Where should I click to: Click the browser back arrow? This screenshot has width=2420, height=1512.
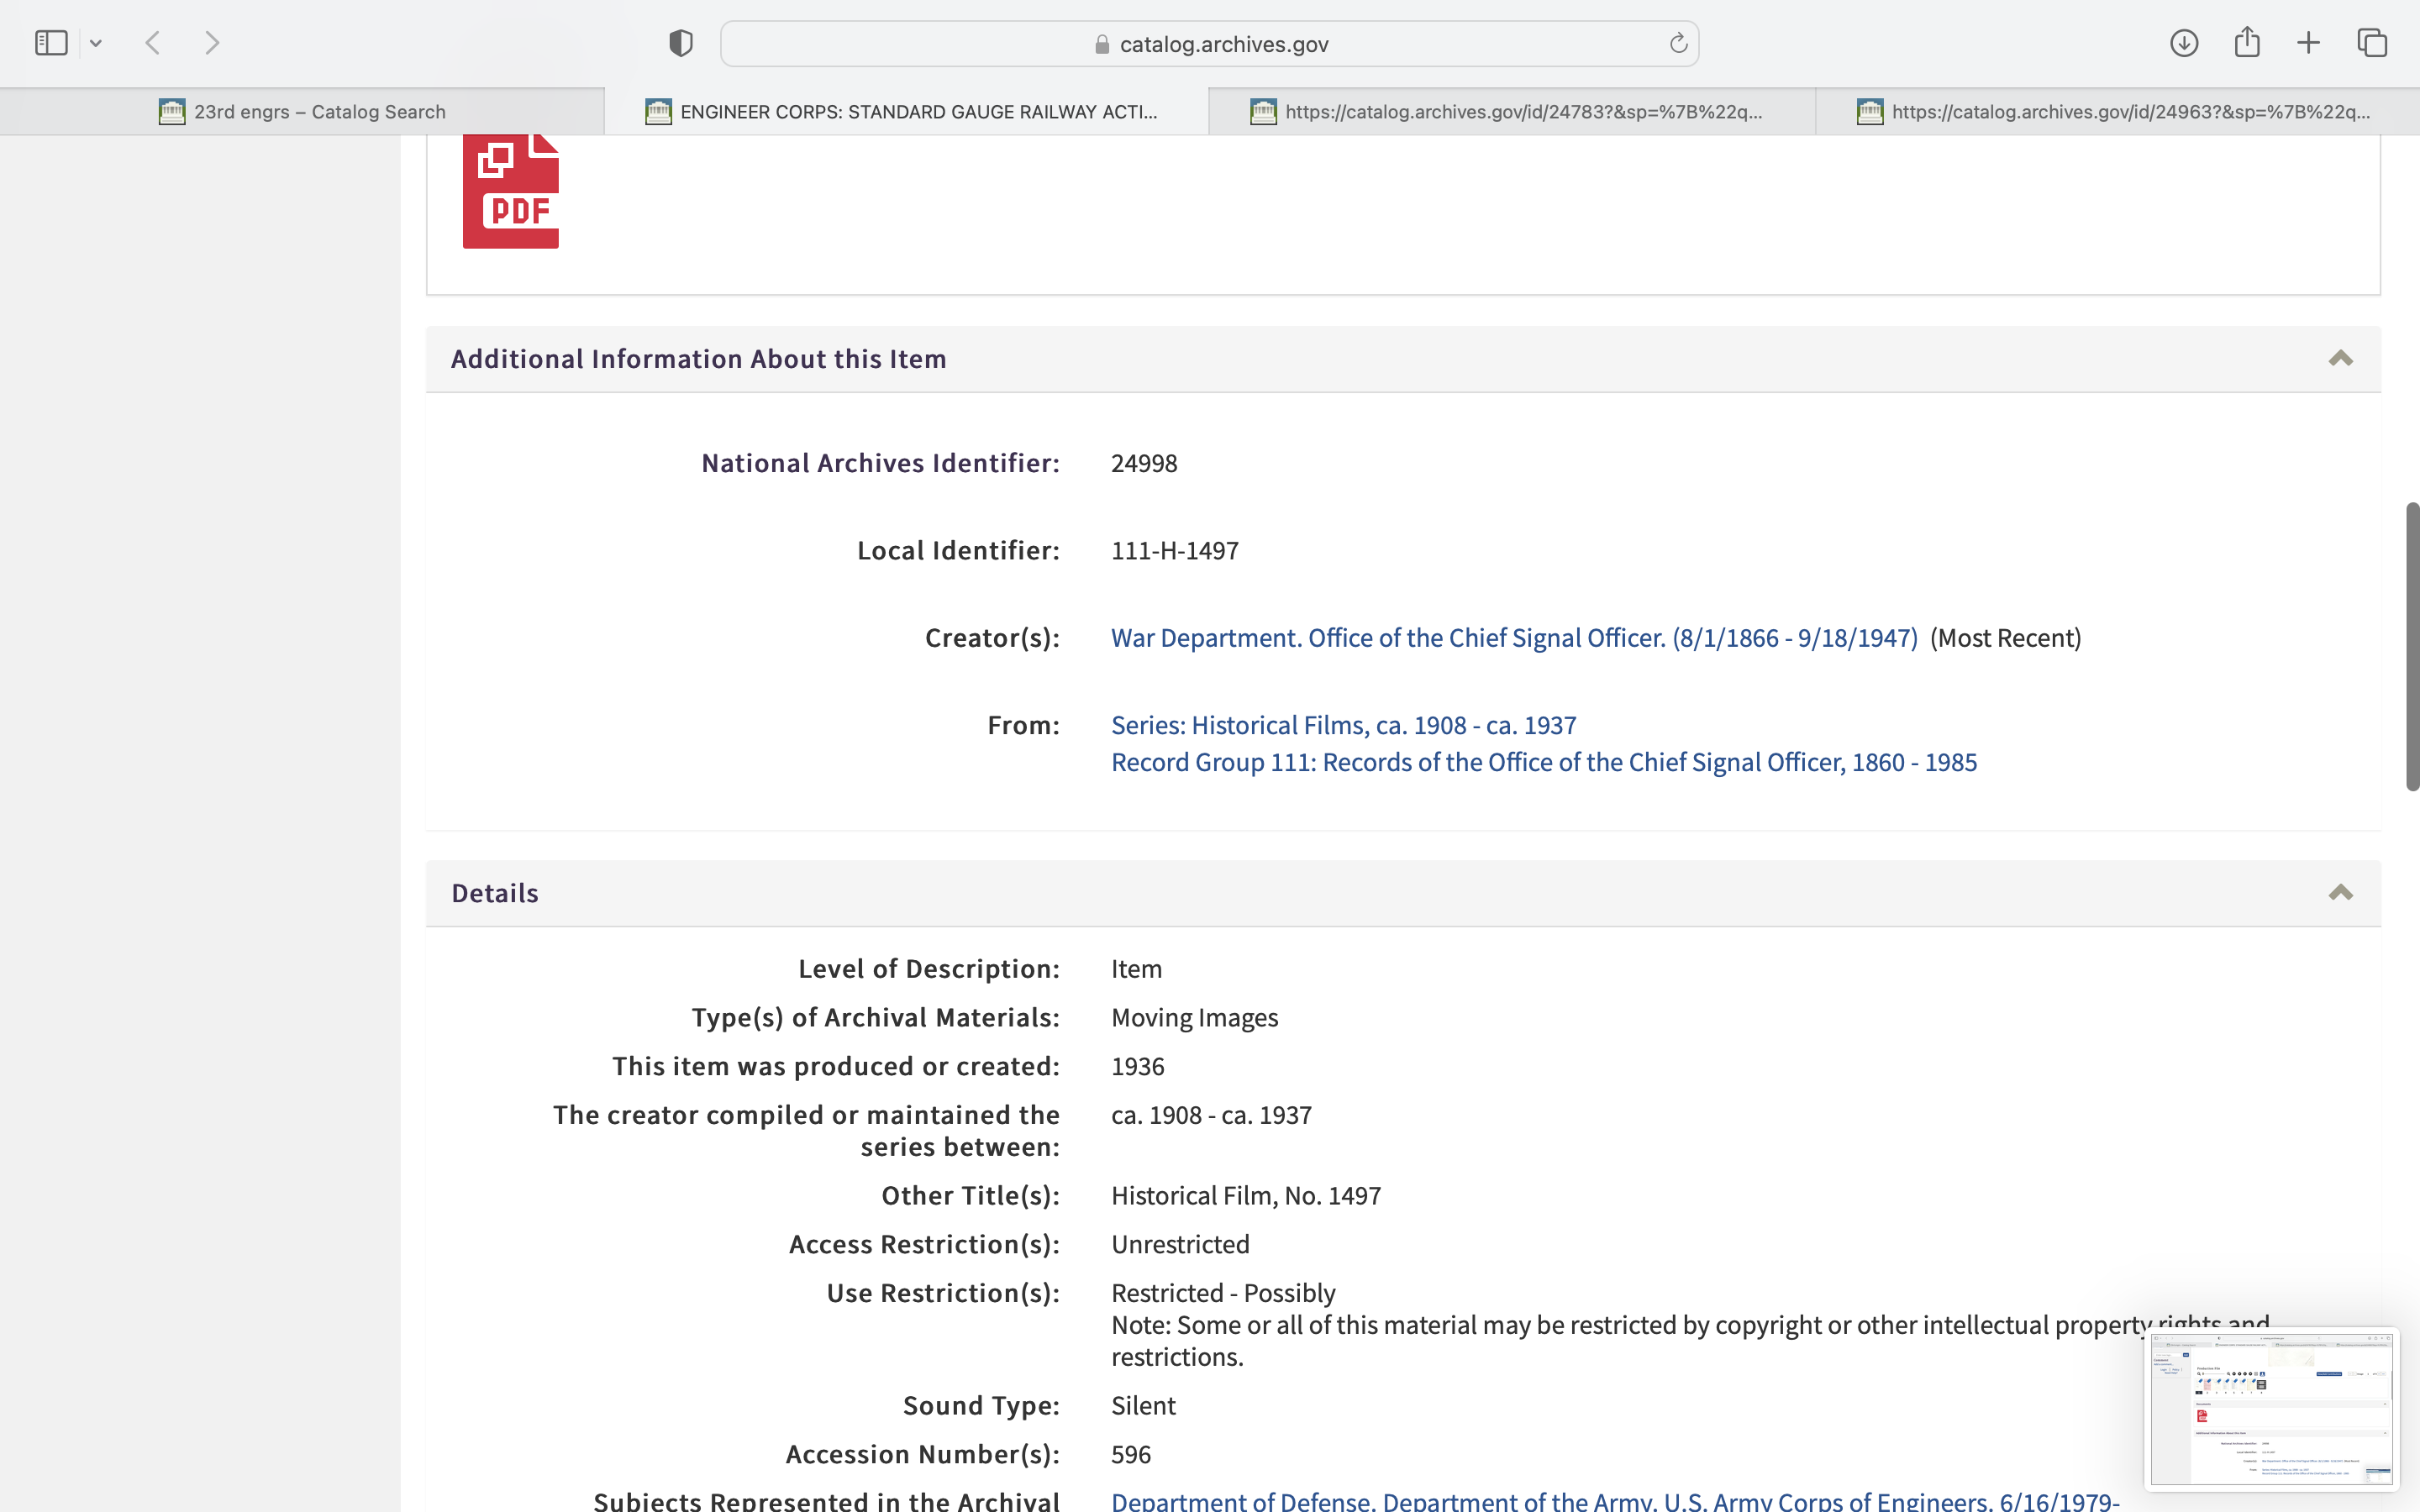click(x=153, y=43)
